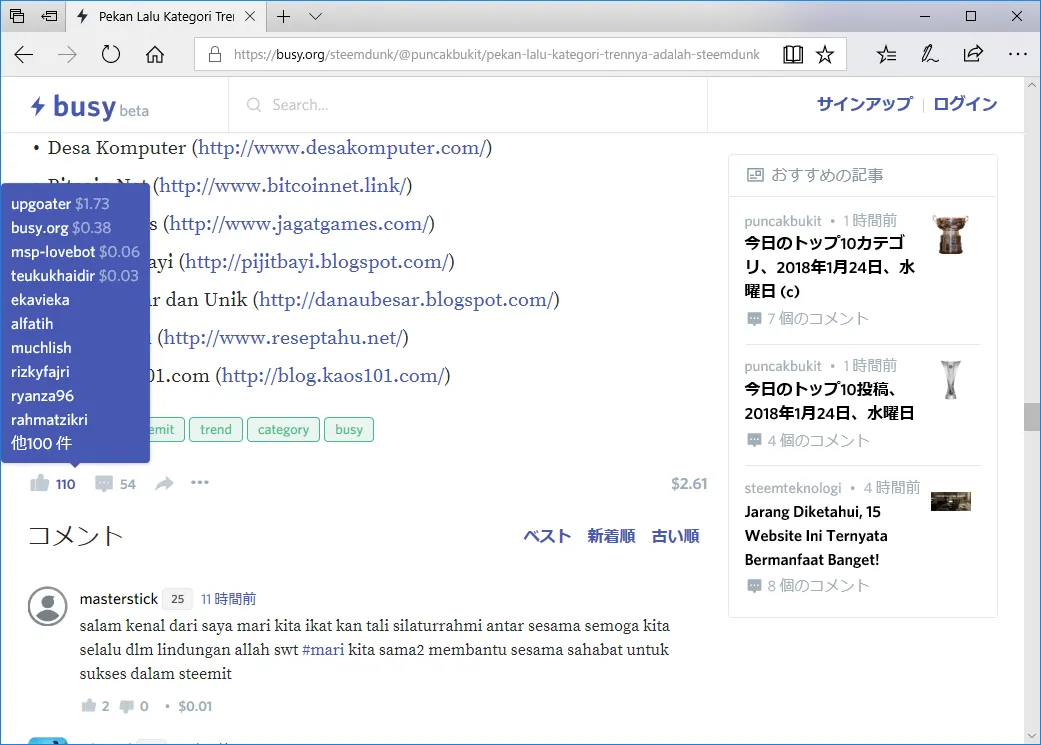Viewport: 1041px width, 745px height.
Task: Select ekavieka in voters popup
Action: click(40, 300)
